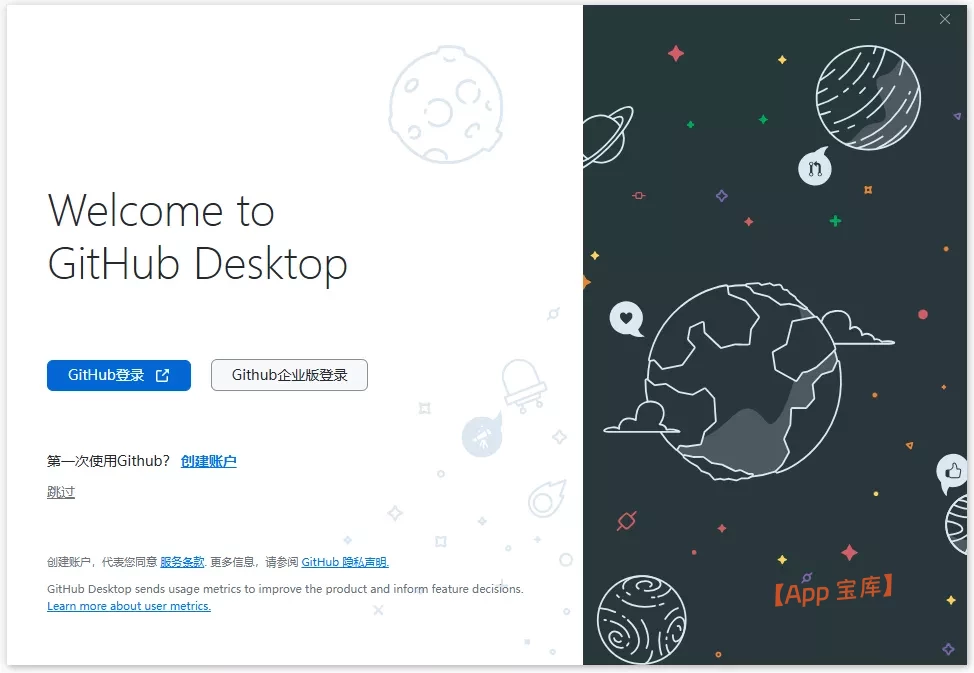This screenshot has height=673, width=974.
Task: Click the telescope bubble icon
Action: tap(482, 435)
